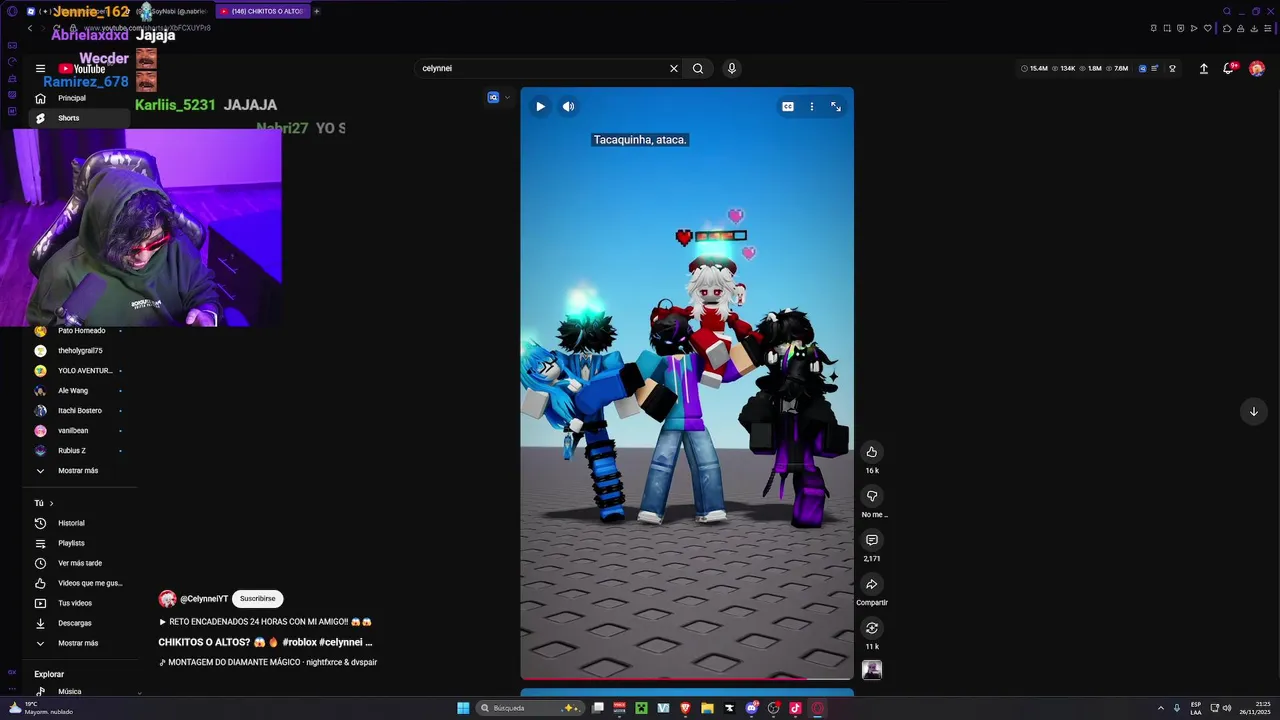
Task: Expand the Tú section chevron
Action: tap(51, 503)
